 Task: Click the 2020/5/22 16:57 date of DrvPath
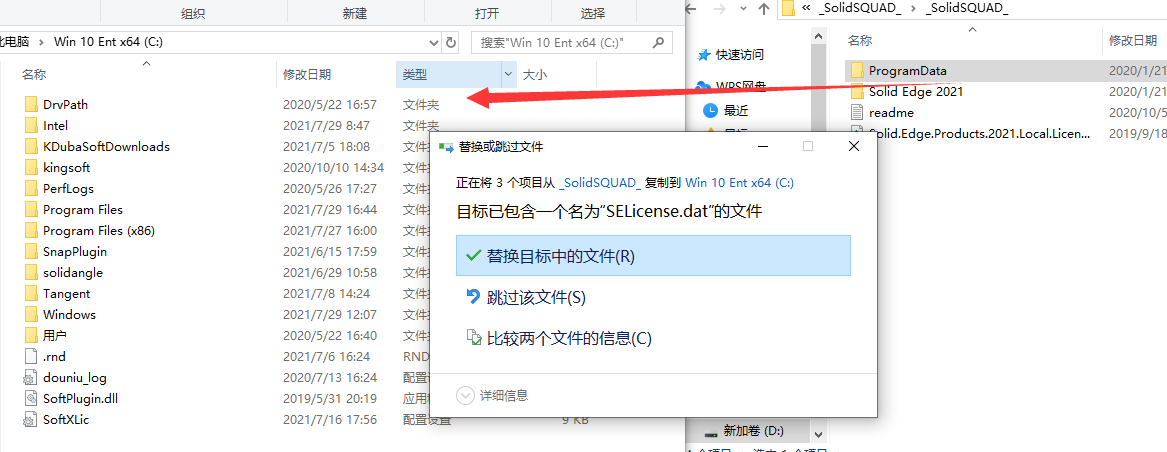[330, 105]
